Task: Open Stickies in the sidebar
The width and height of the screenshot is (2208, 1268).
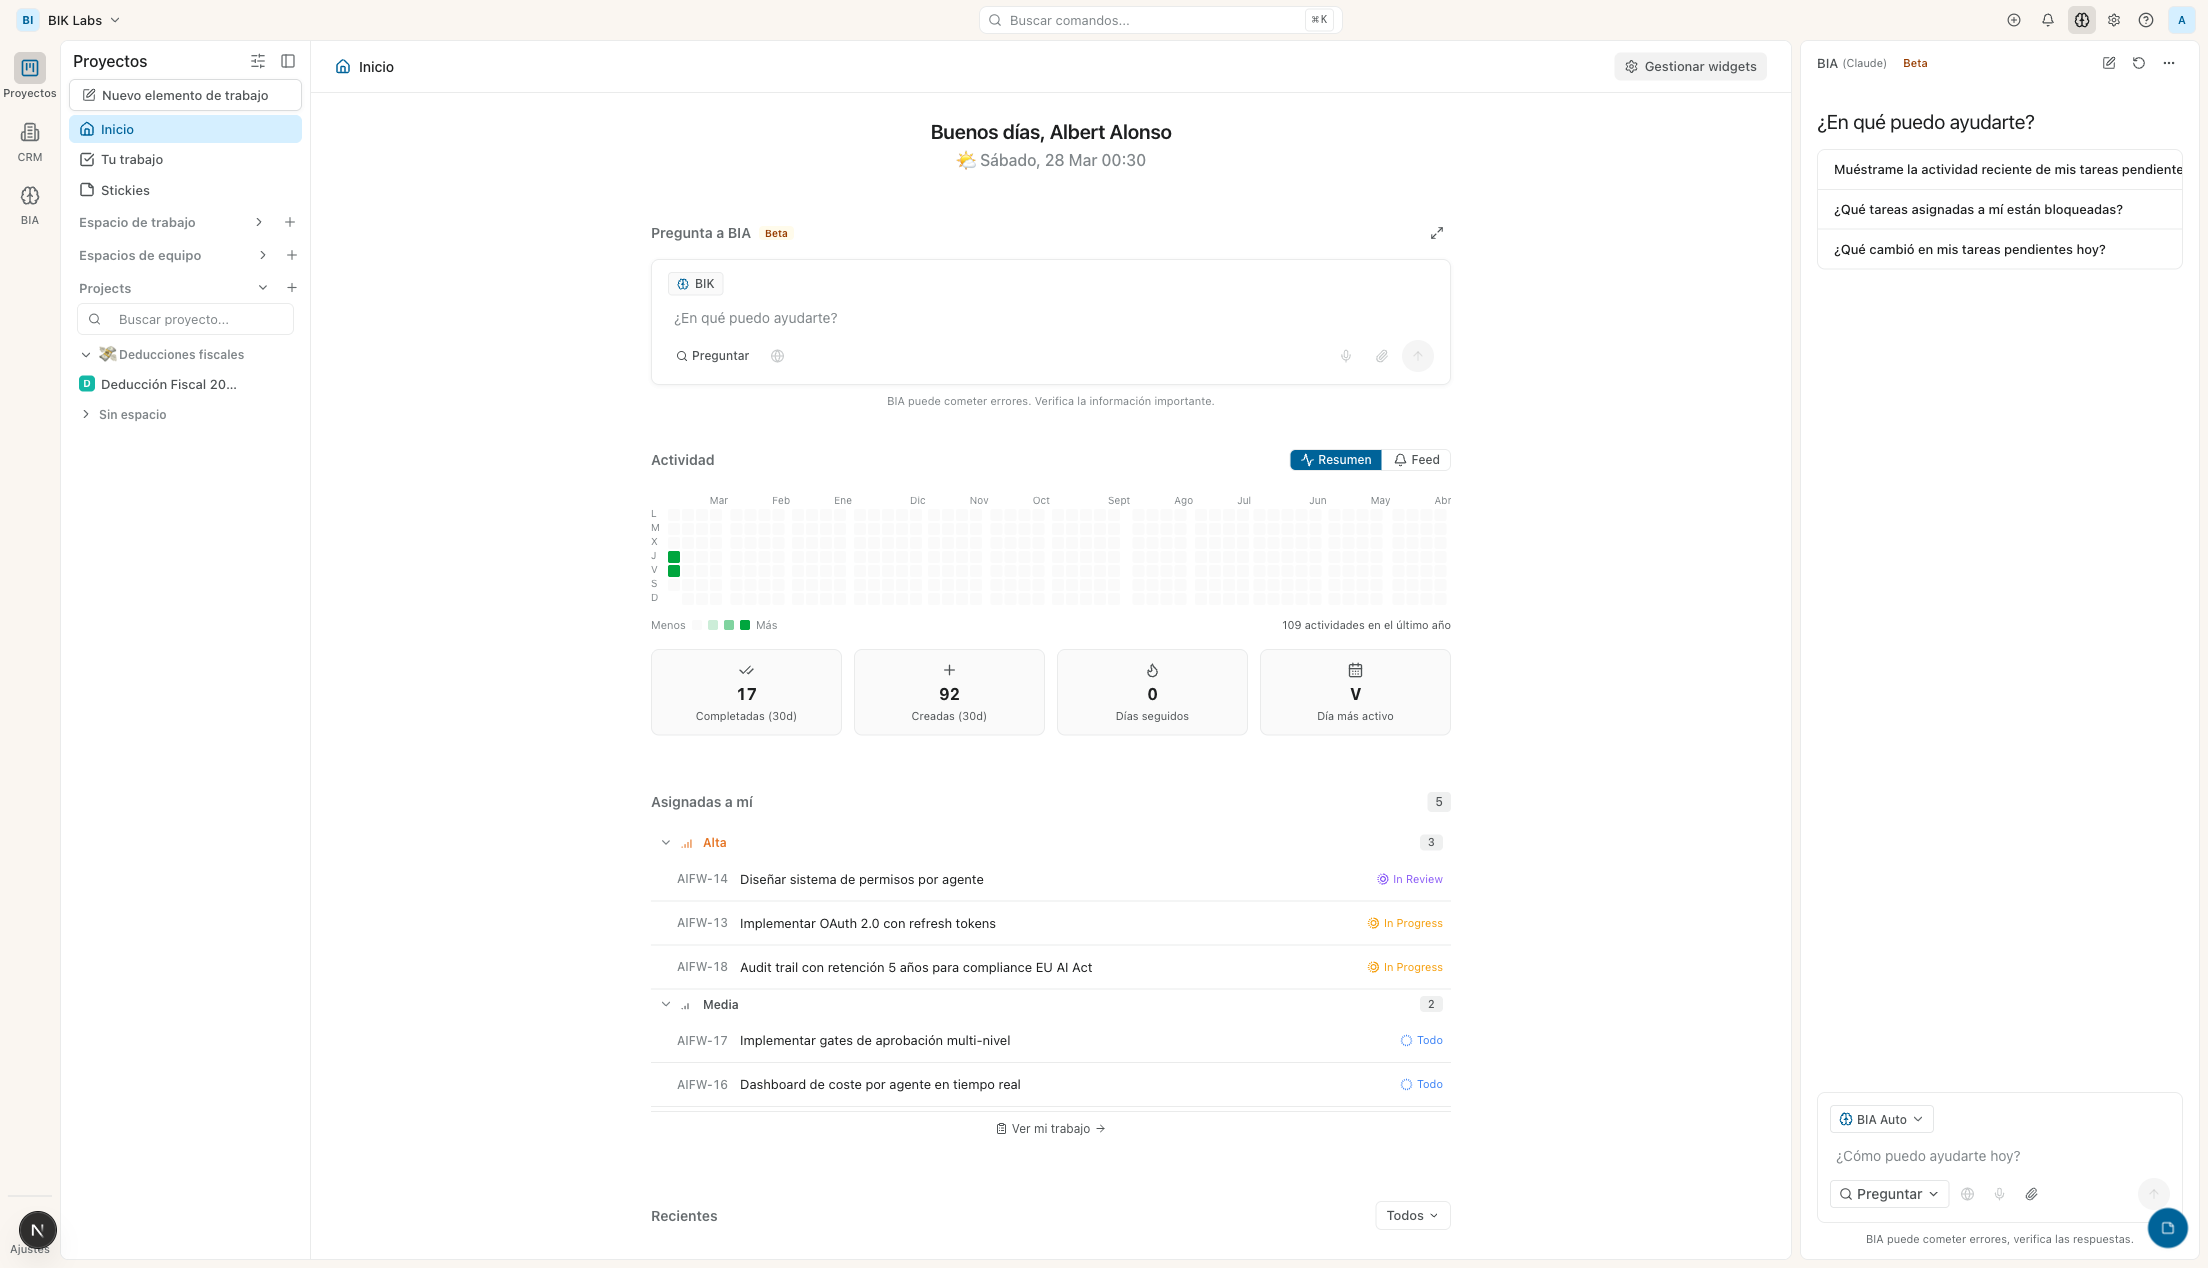Action: click(x=125, y=190)
